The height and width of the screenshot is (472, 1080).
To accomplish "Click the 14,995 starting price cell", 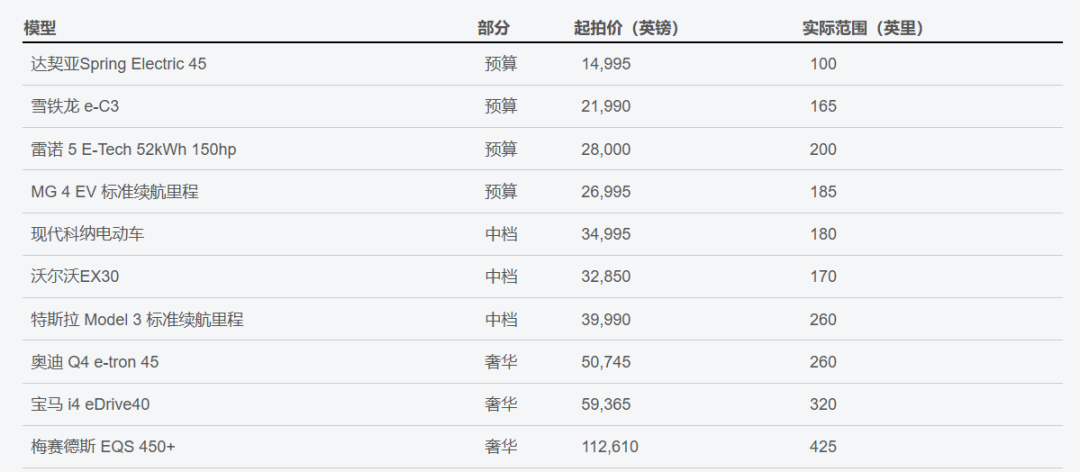I will tap(606, 64).
